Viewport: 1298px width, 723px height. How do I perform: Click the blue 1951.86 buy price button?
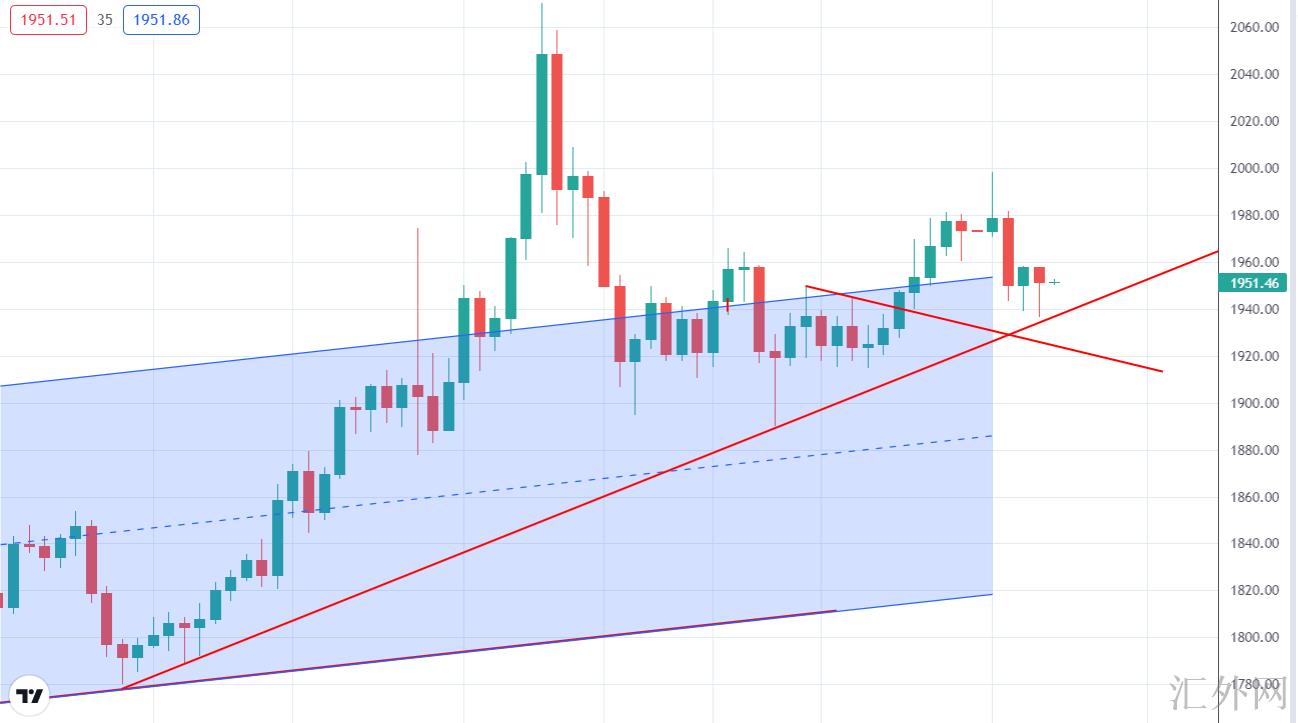(161, 20)
